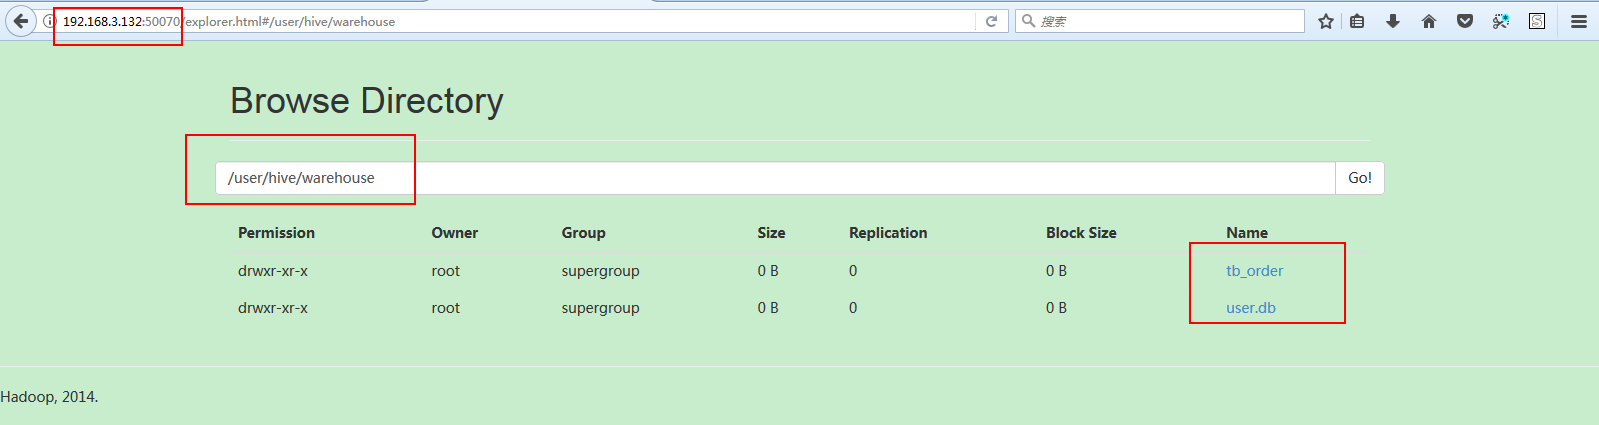1599x425 pixels.
Task: Click the screenshot scissors extension icon
Action: (x=1501, y=21)
